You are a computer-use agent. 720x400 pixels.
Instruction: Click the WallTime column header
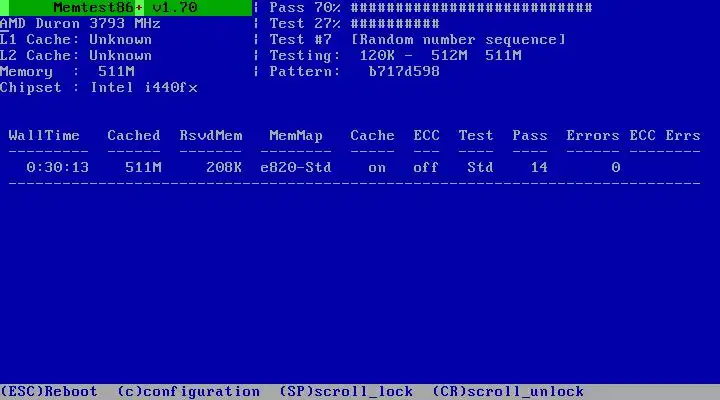pos(44,135)
